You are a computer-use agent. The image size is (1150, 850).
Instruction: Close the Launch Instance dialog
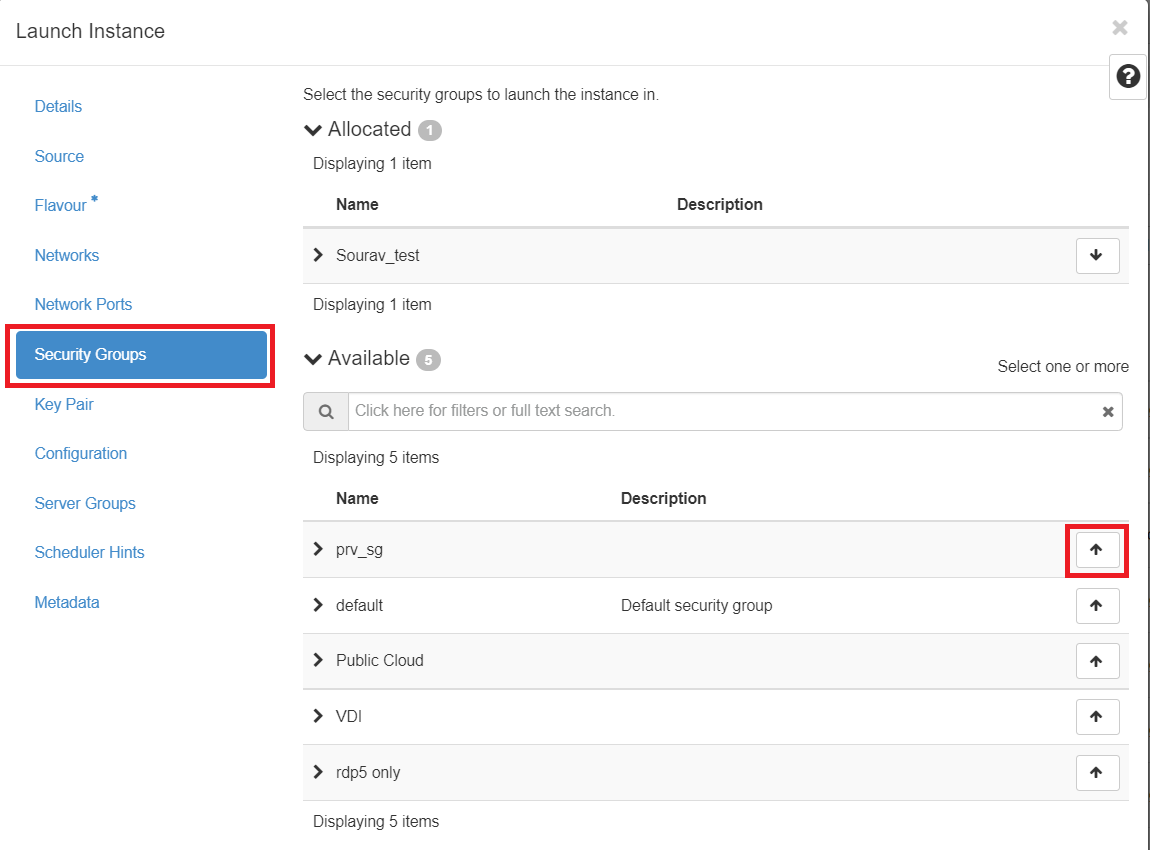point(1120,28)
